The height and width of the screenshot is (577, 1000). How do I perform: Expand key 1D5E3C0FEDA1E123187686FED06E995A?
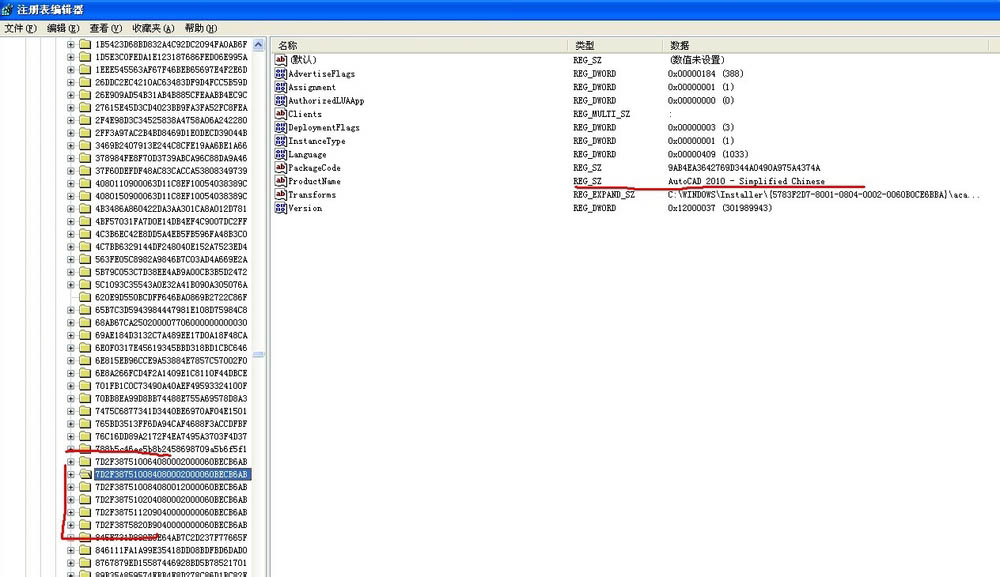[x=71, y=57]
